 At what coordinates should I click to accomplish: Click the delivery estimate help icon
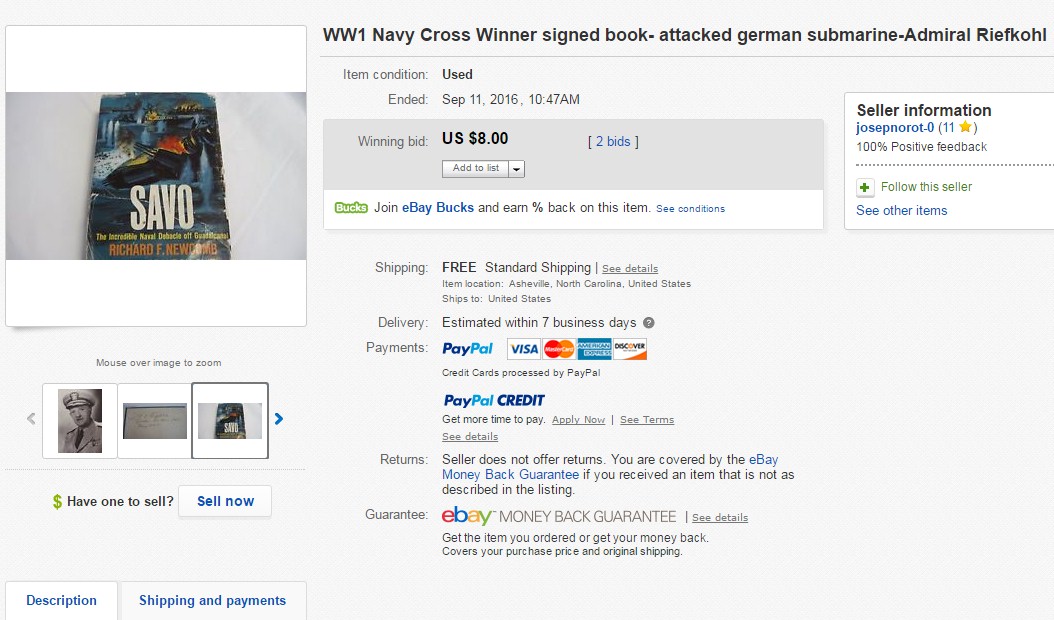[x=649, y=323]
